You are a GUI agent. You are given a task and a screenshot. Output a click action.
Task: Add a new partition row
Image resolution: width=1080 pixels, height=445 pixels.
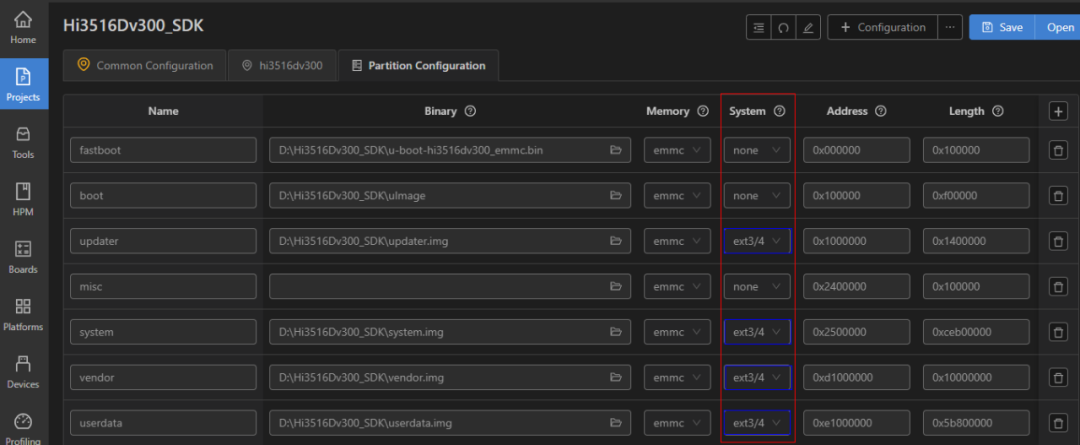point(1057,111)
